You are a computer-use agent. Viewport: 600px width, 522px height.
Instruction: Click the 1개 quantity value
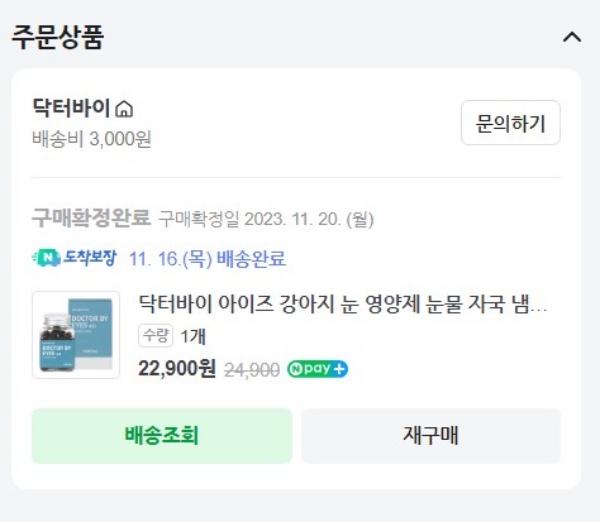coord(193,337)
